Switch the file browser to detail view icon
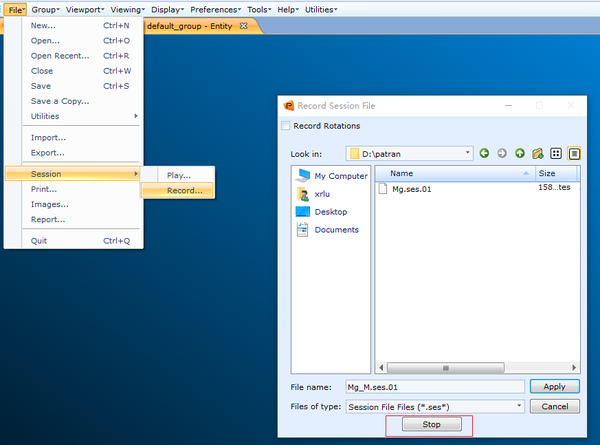 pos(574,153)
